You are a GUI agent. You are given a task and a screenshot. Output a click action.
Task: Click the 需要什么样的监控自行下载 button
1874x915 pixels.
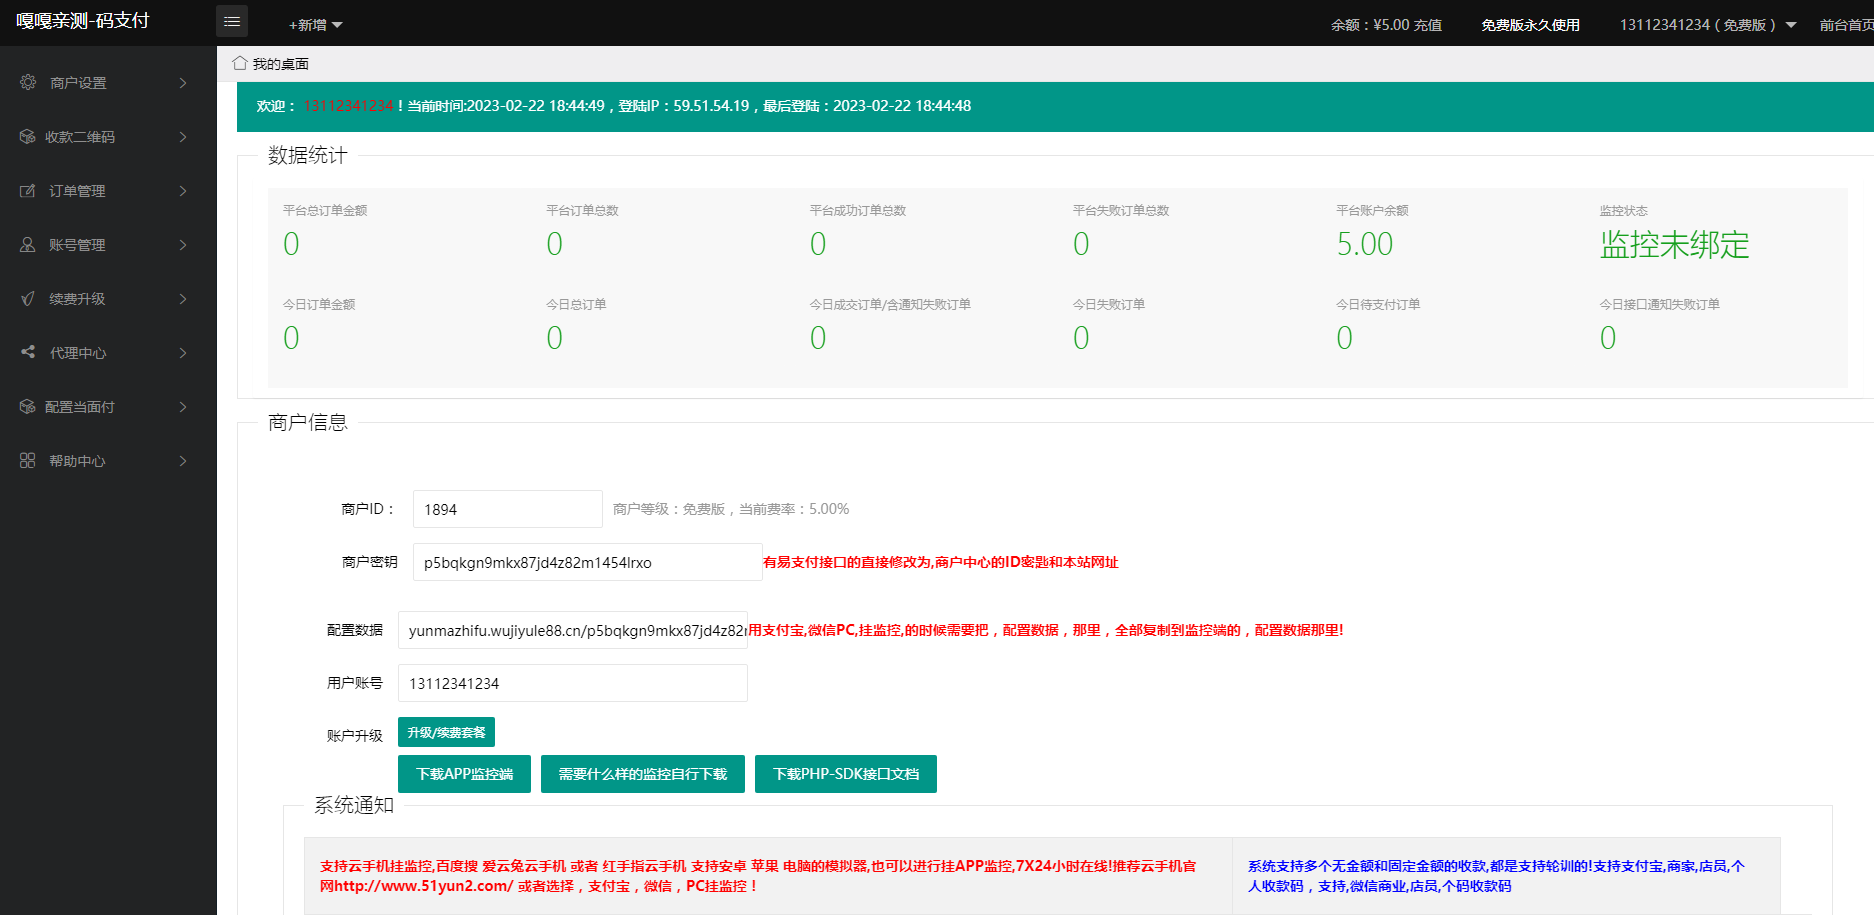[x=642, y=774]
